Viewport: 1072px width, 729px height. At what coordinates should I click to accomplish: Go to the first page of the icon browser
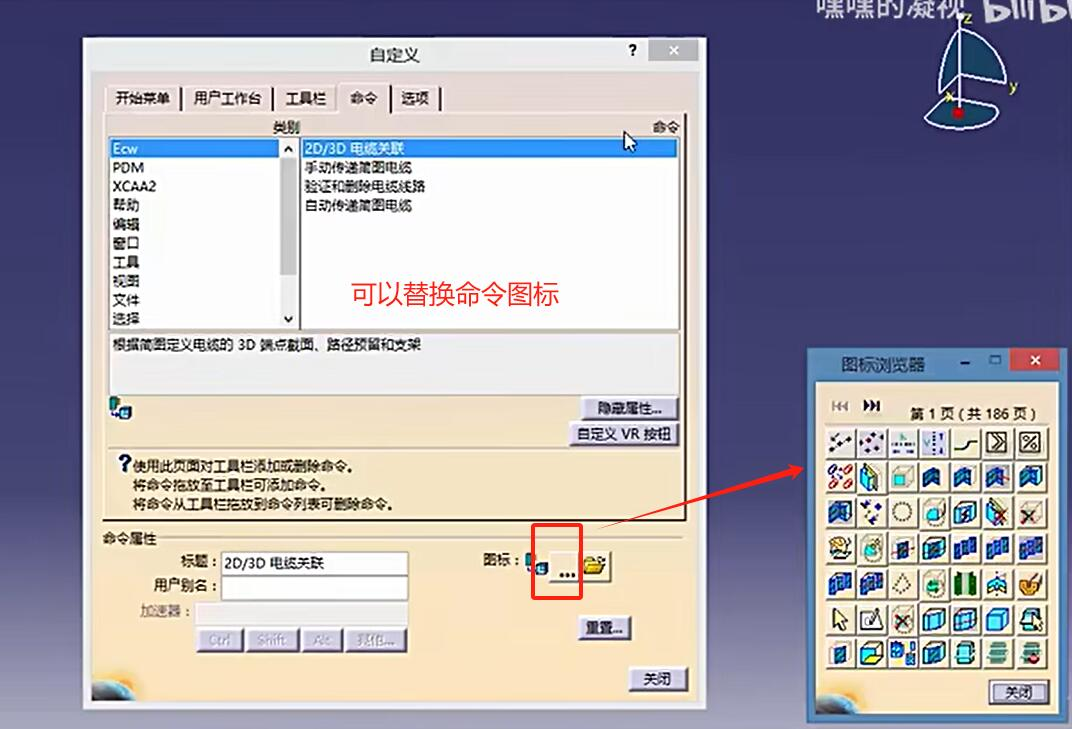pyautogui.click(x=840, y=406)
